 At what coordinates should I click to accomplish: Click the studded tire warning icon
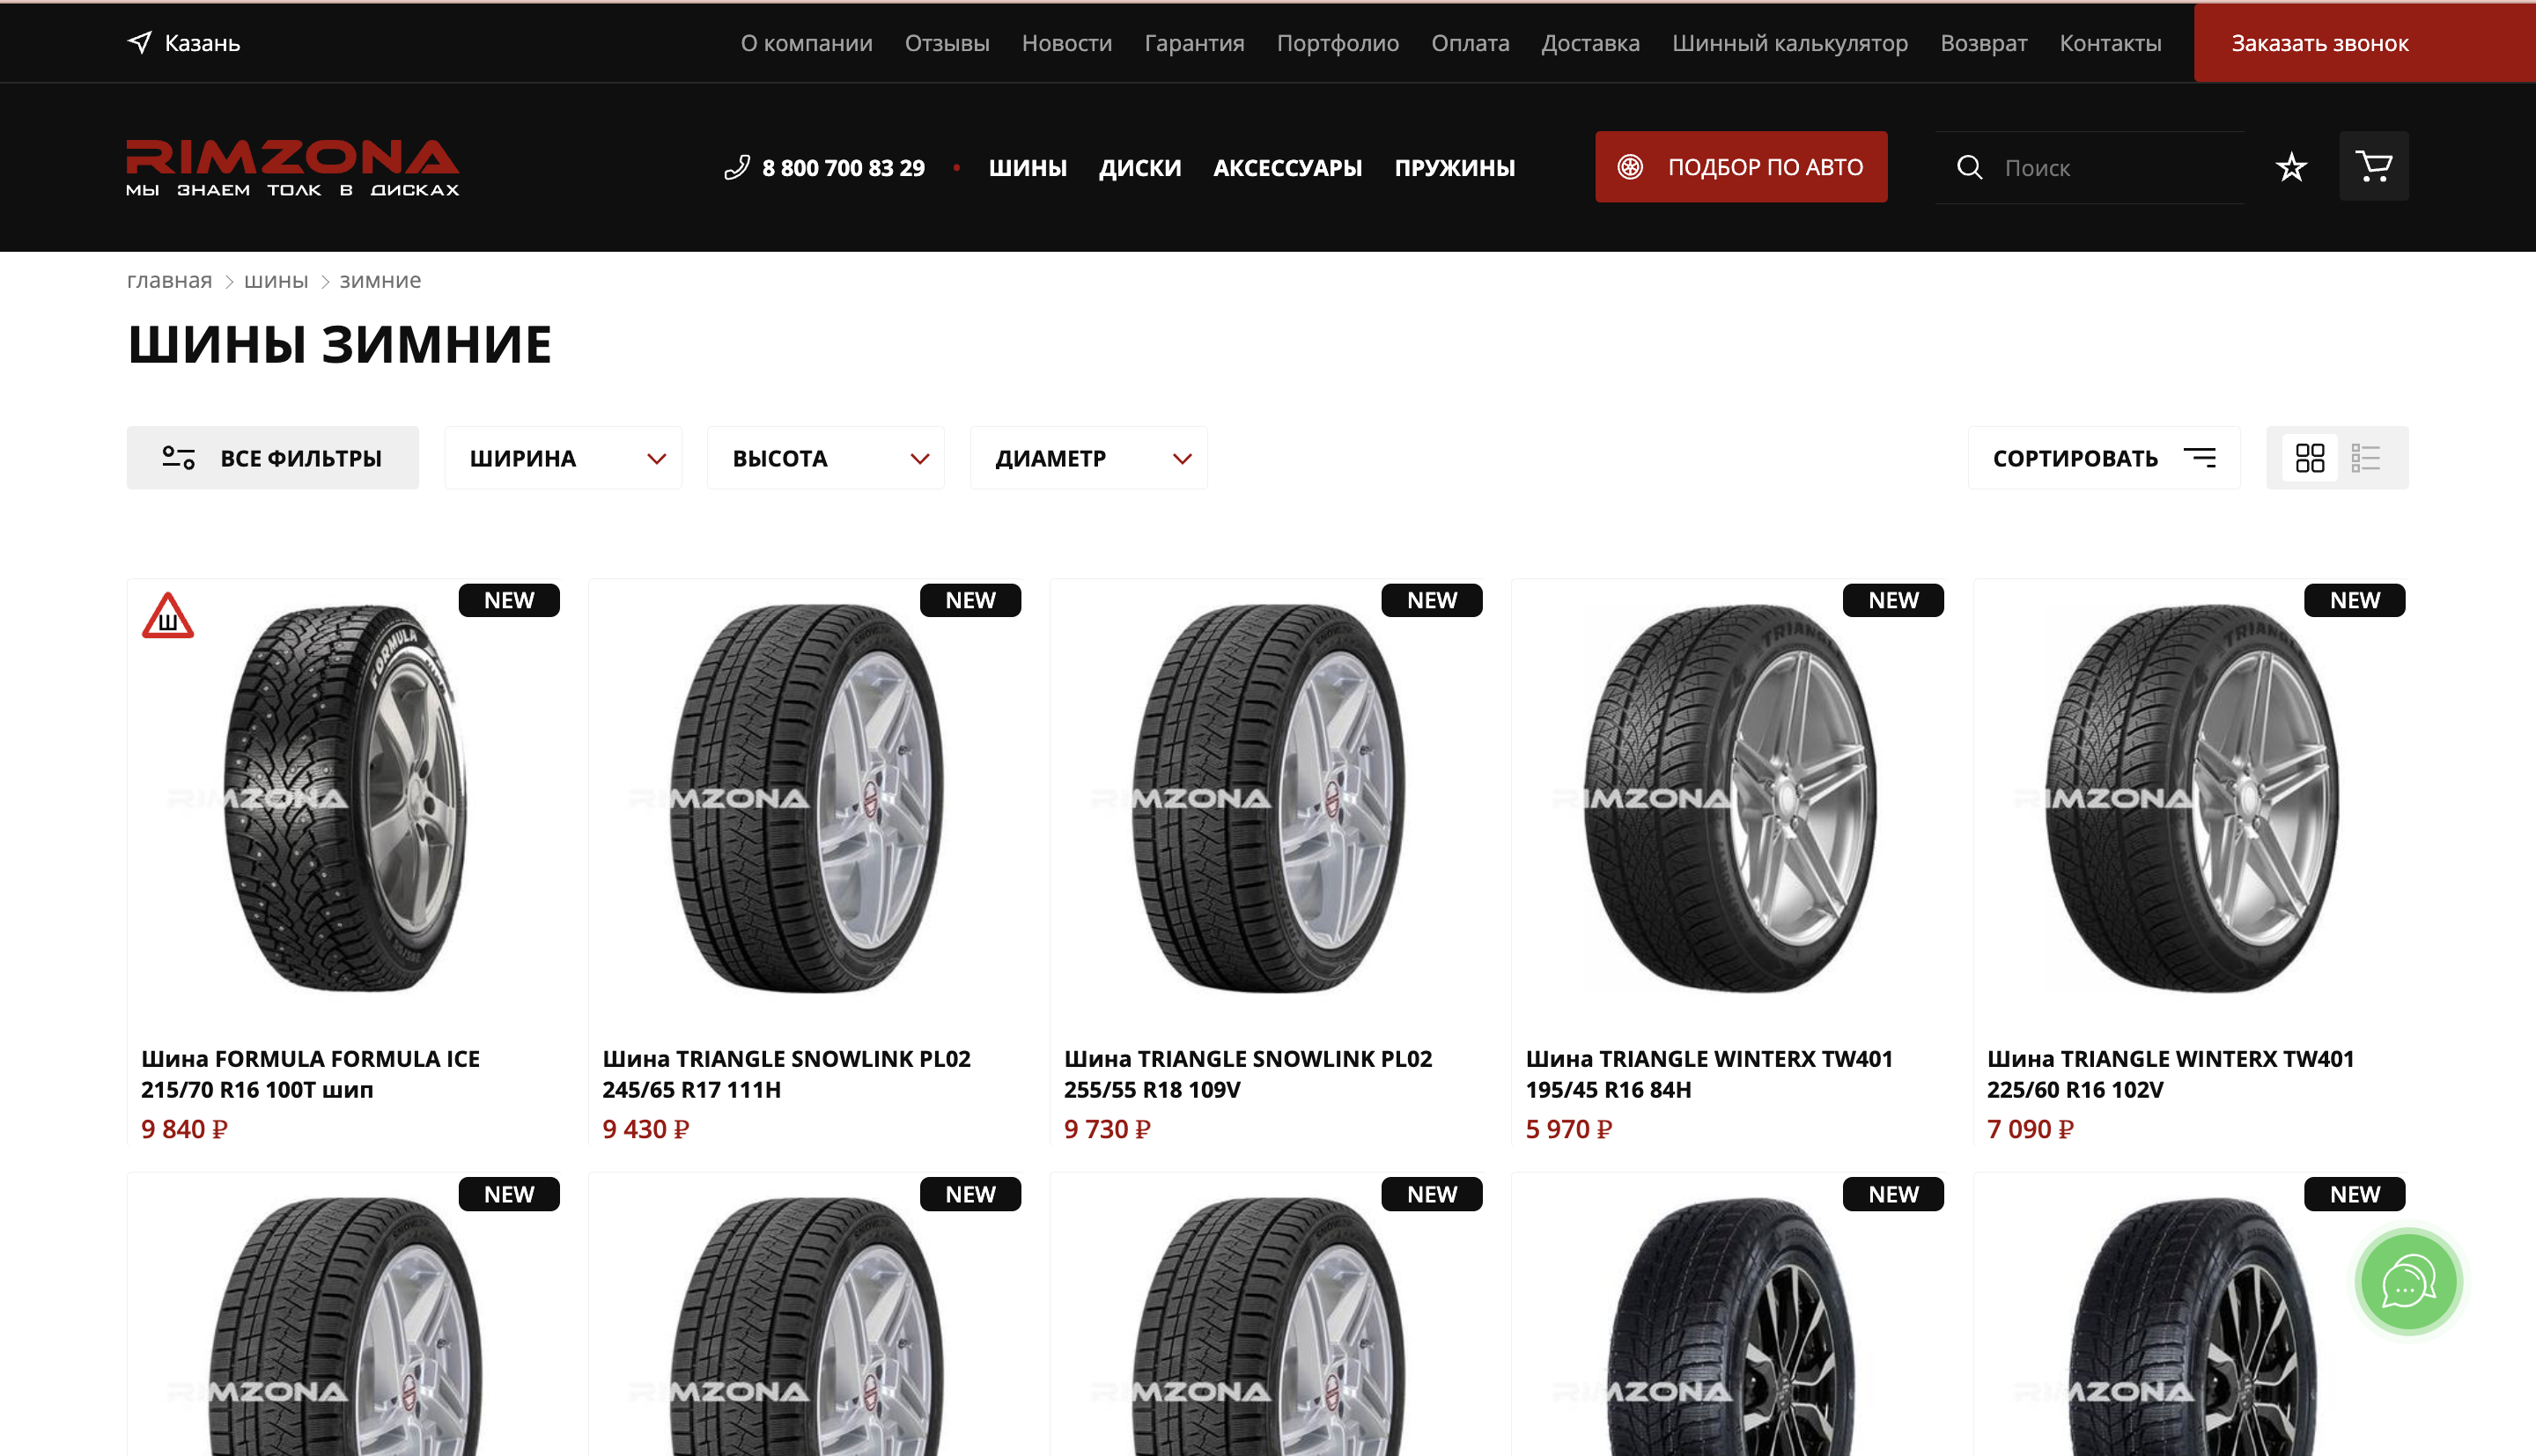pos(168,616)
